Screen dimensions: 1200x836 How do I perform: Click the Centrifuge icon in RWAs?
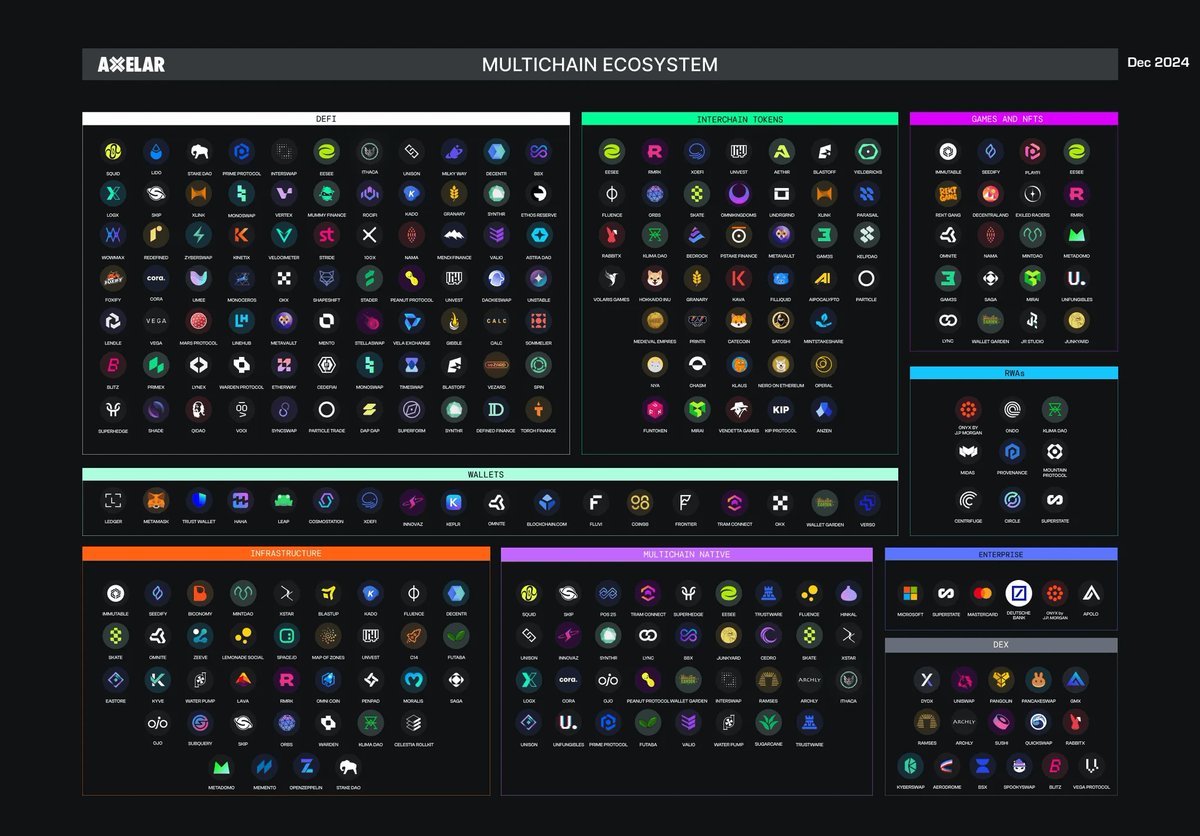pos(969,499)
